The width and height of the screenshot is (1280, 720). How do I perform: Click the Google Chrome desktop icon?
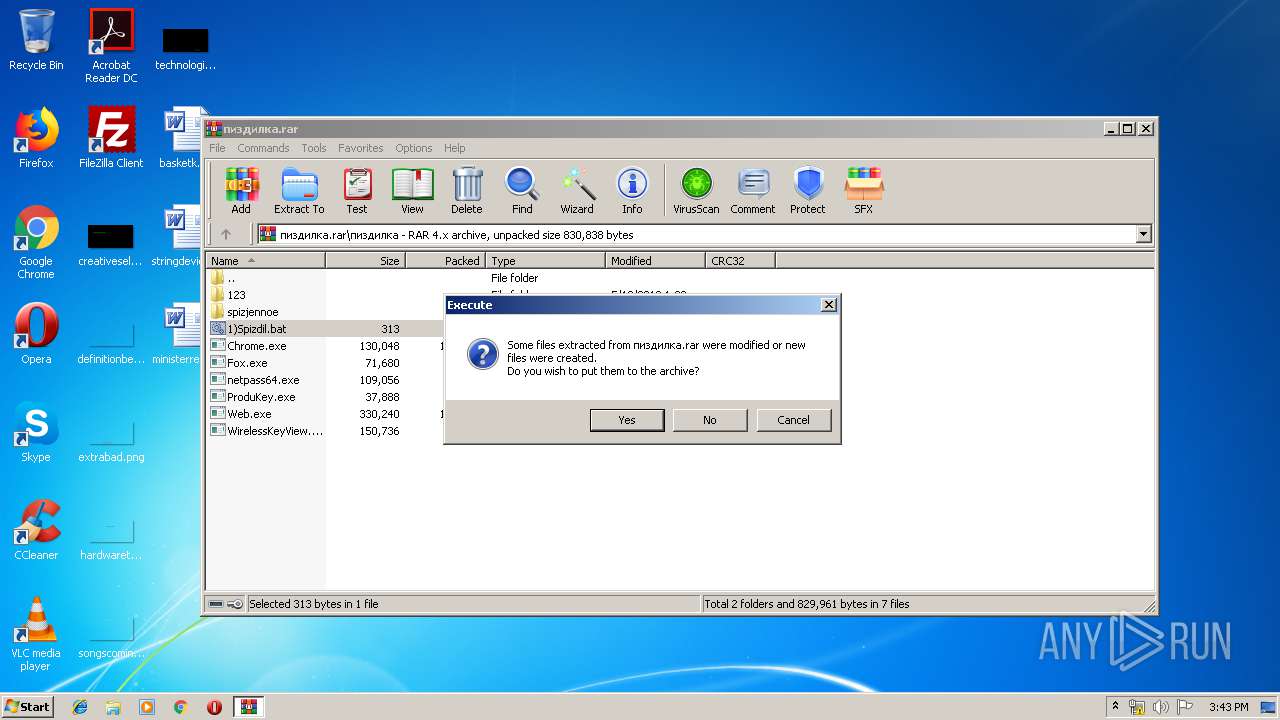click(36, 243)
